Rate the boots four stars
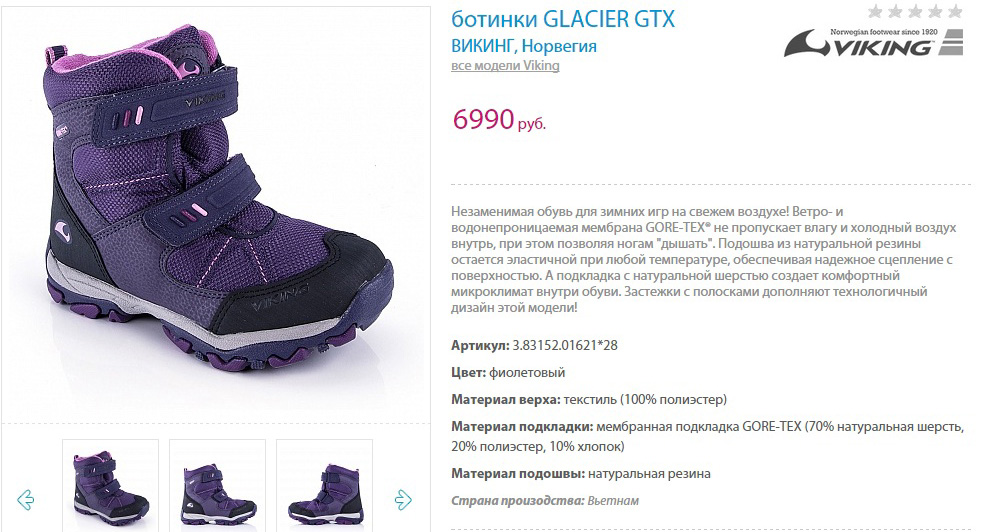Image resolution: width=986 pixels, height=532 pixels. click(x=935, y=11)
